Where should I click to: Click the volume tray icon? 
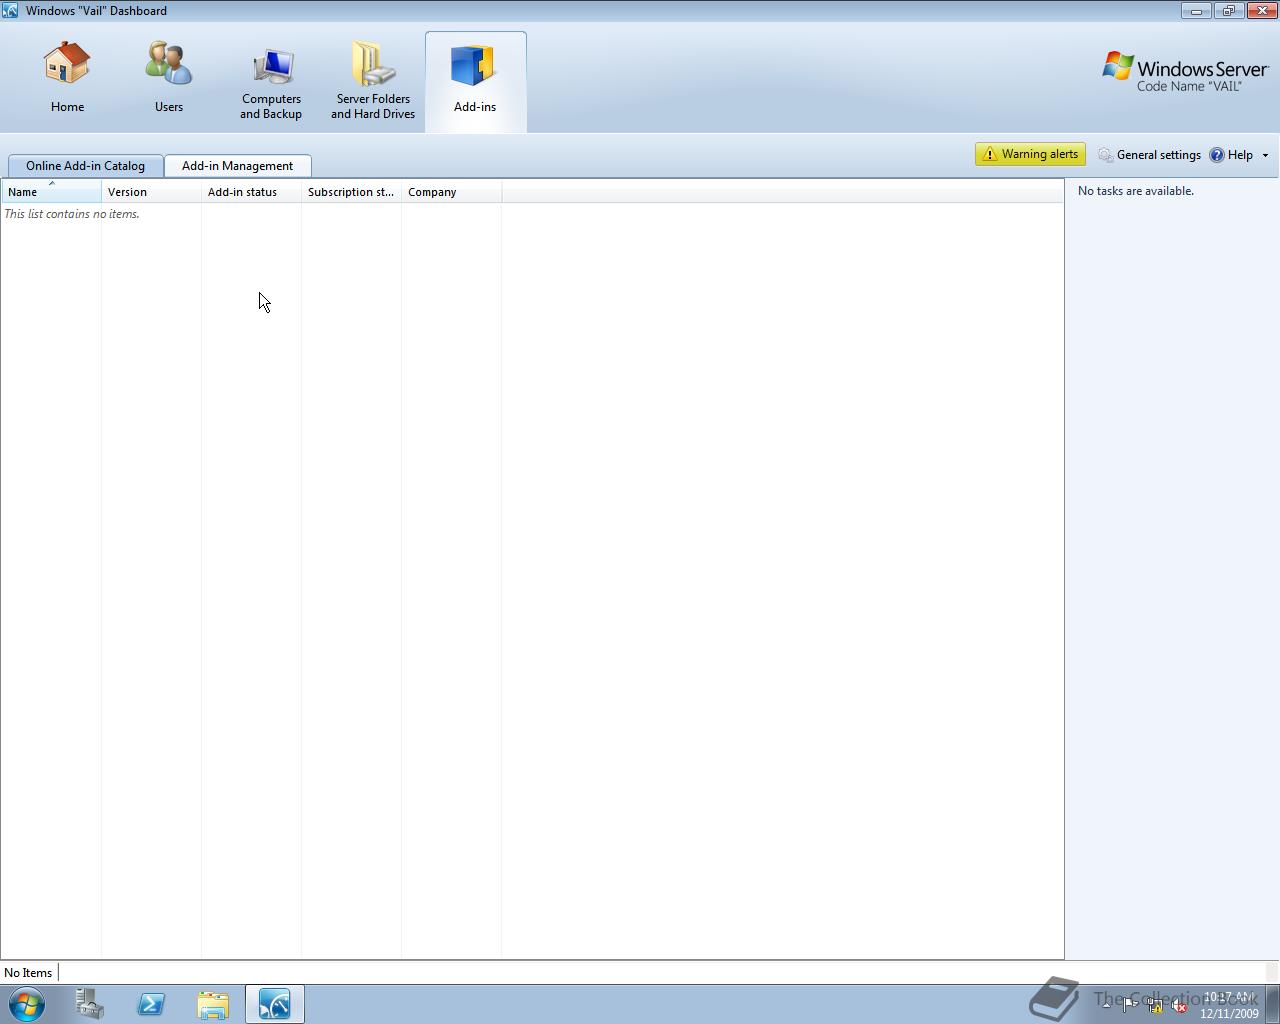(1179, 1007)
